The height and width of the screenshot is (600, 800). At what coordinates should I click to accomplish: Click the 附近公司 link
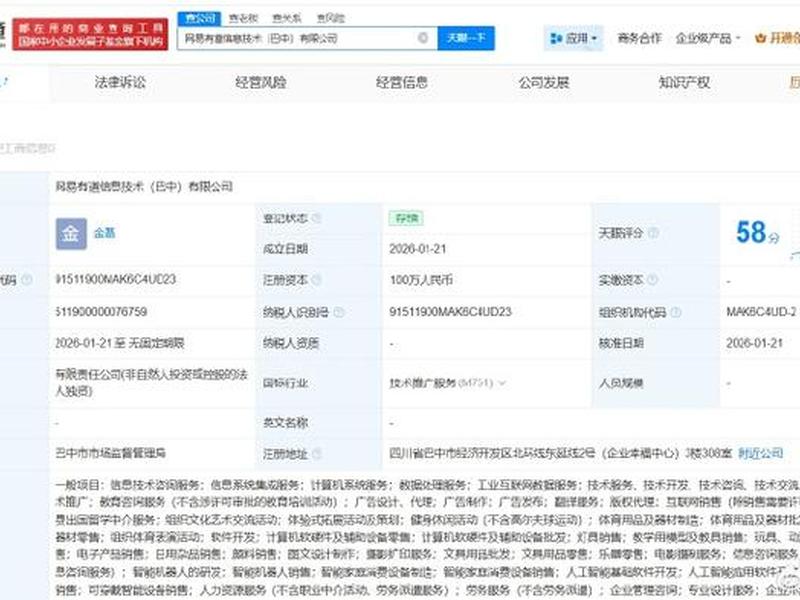(760, 453)
